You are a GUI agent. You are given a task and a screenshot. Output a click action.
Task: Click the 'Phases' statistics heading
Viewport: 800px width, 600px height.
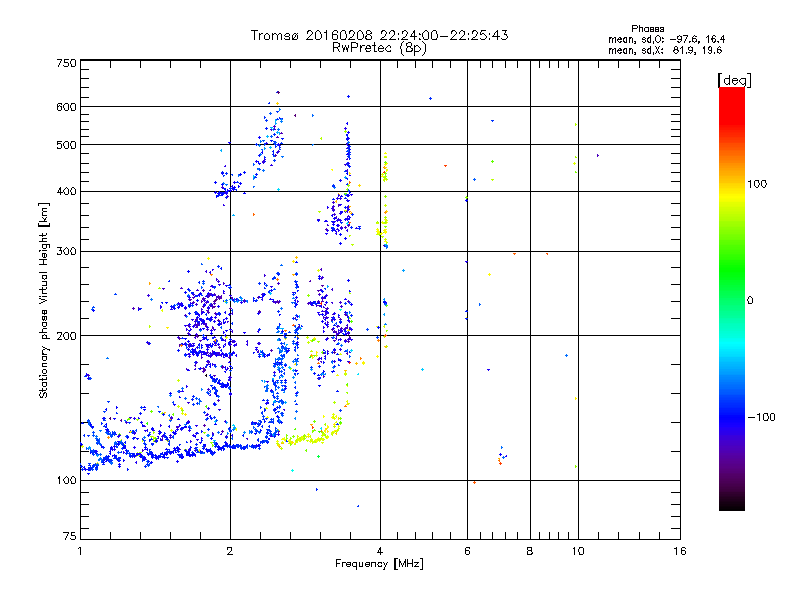click(647, 29)
